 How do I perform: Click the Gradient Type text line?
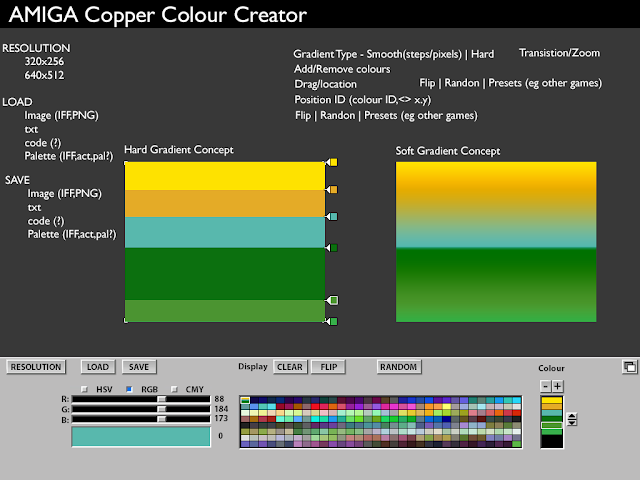[394, 54]
